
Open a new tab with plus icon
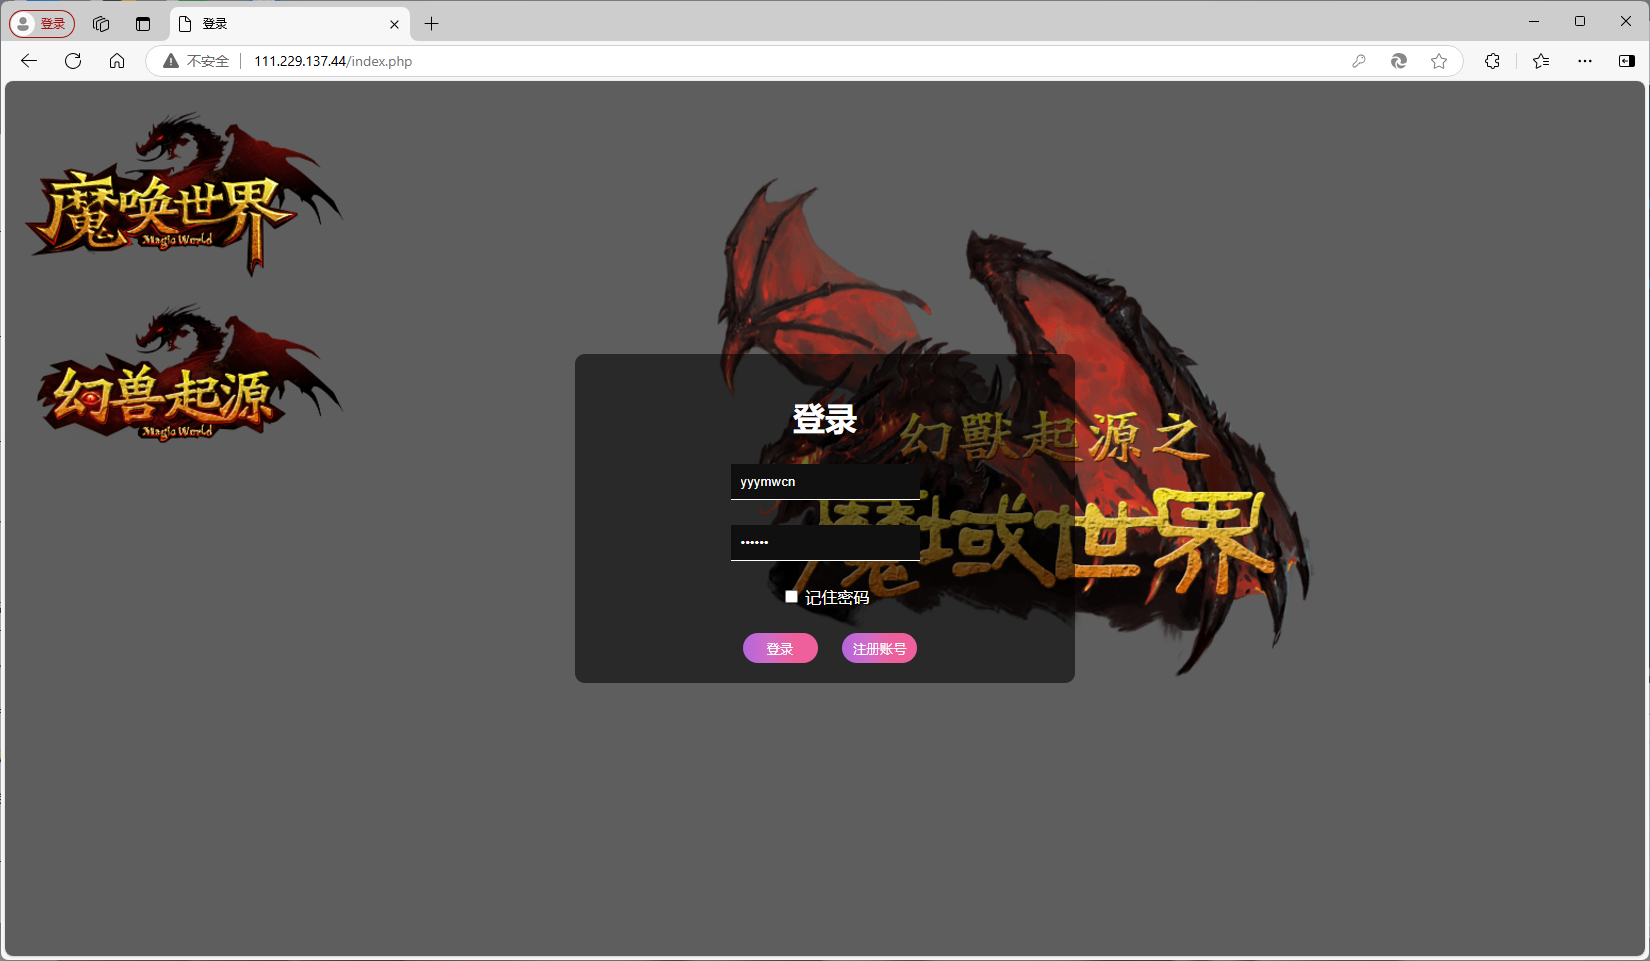(431, 24)
